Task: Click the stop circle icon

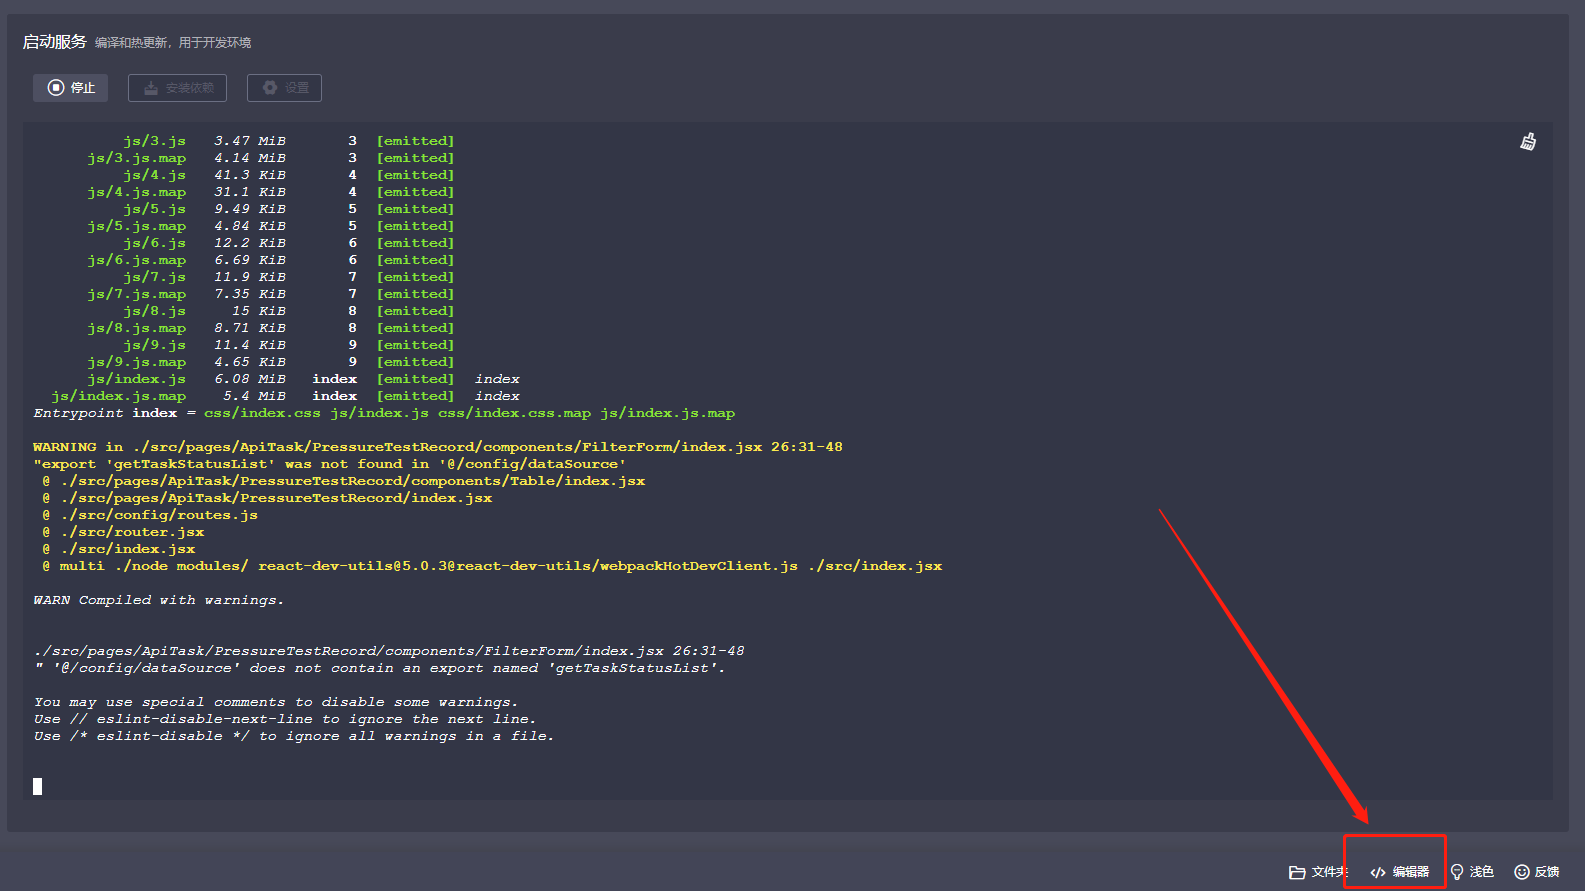Action: 56,88
